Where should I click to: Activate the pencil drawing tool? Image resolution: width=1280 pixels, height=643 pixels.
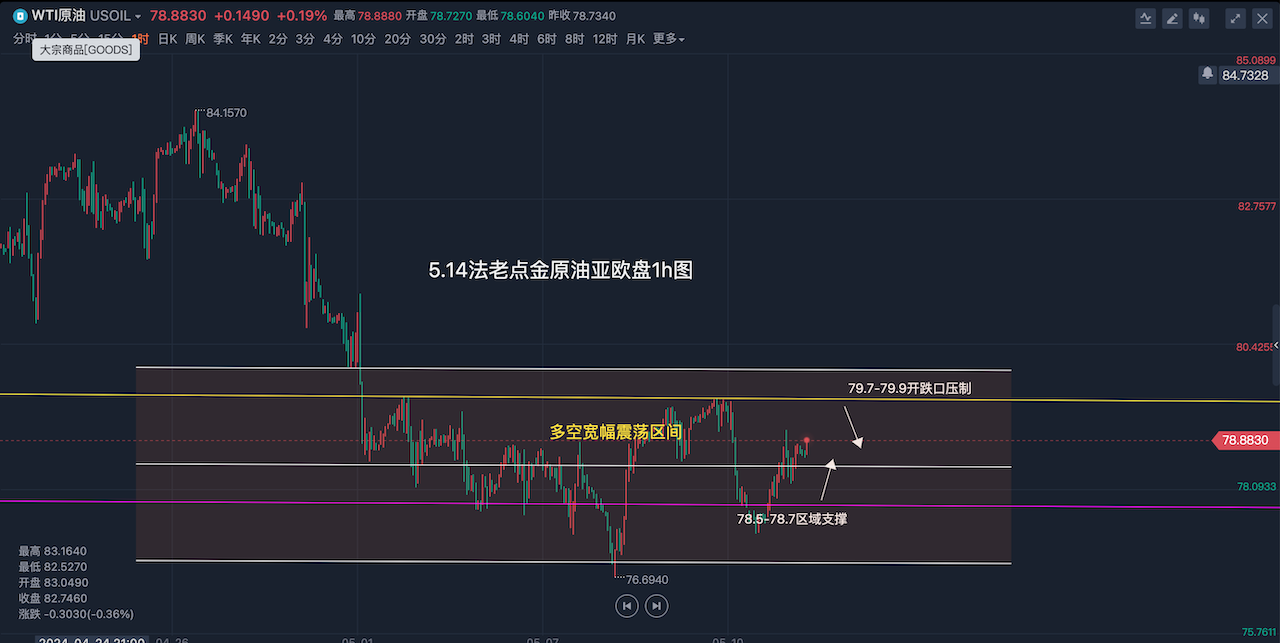click(x=1172, y=18)
